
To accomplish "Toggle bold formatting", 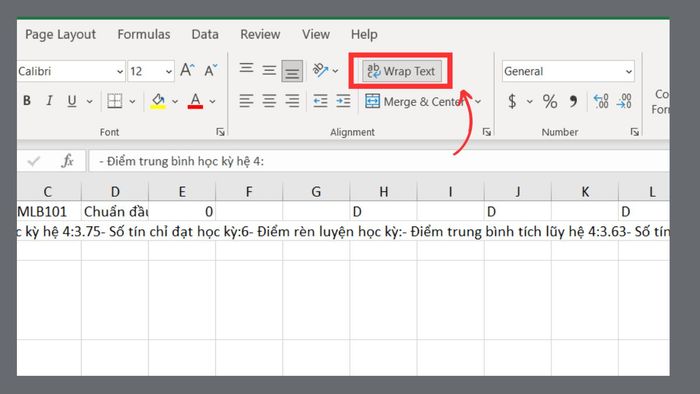I will [x=27, y=101].
